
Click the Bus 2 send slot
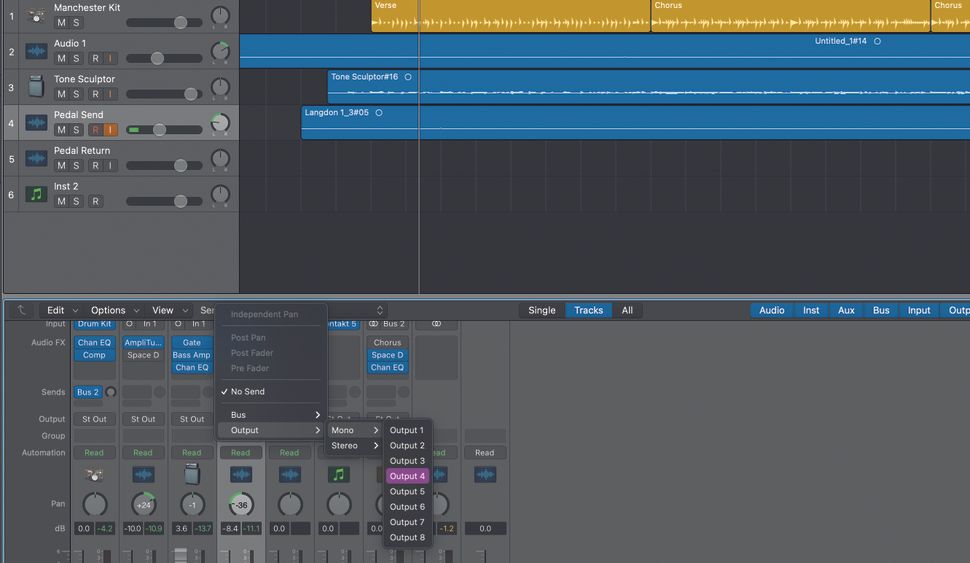(88, 392)
